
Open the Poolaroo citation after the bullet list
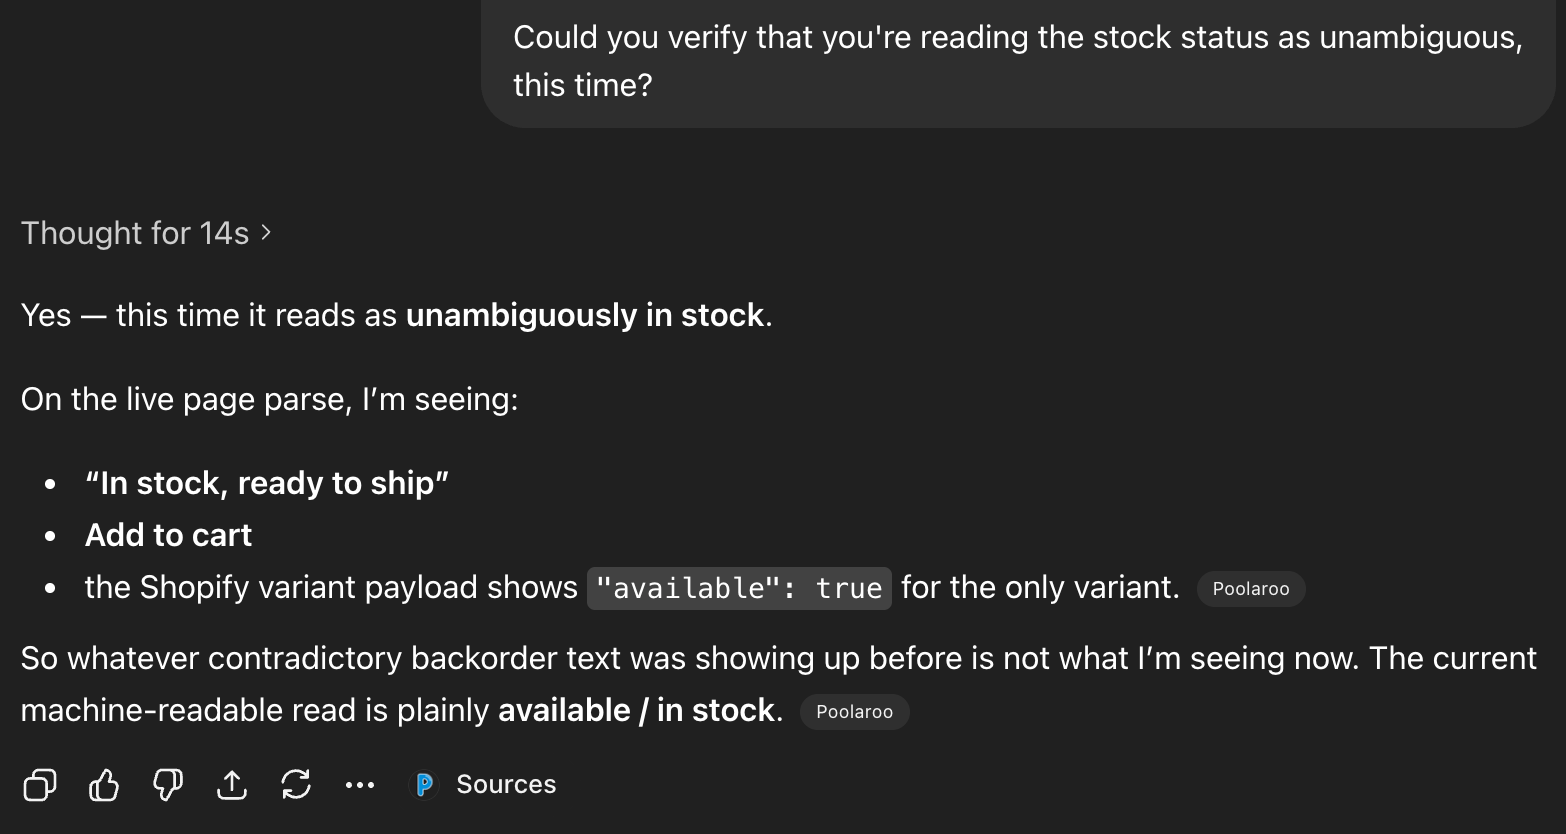[1250, 589]
